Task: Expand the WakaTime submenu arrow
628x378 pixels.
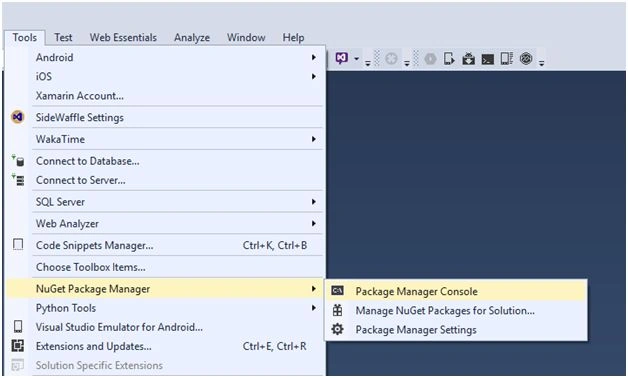Action: tap(314, 139)
